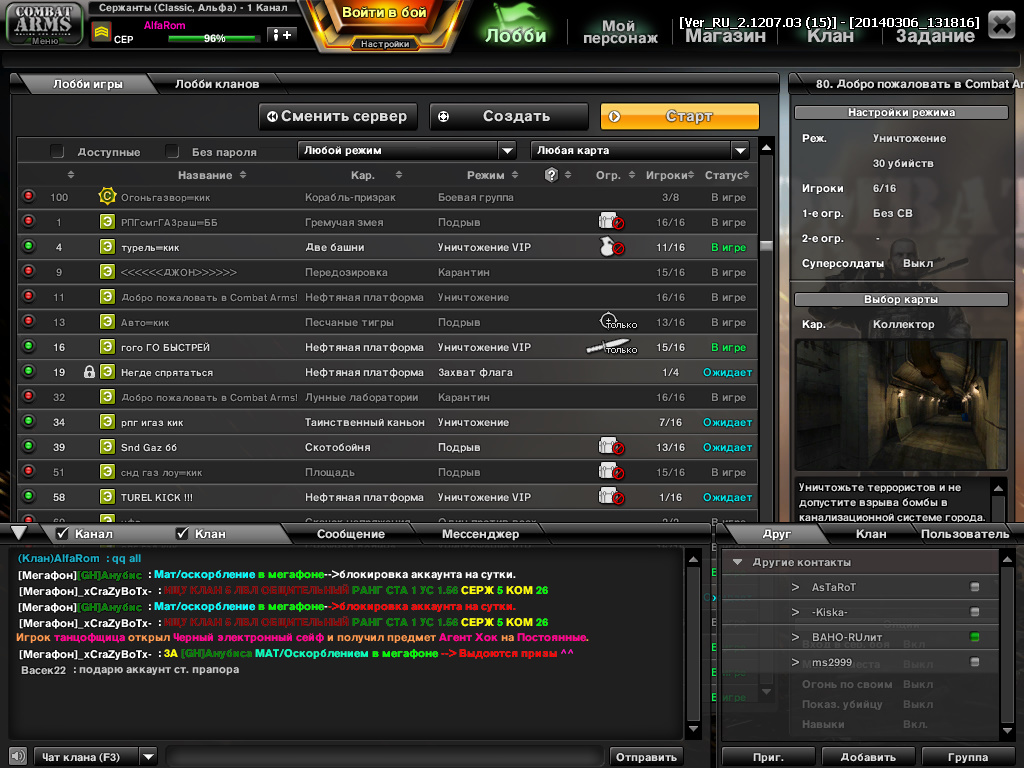The image size is (1024, 768).
Task: Open the Combat Arms menu logo
Action: click(x=43, y=24)
